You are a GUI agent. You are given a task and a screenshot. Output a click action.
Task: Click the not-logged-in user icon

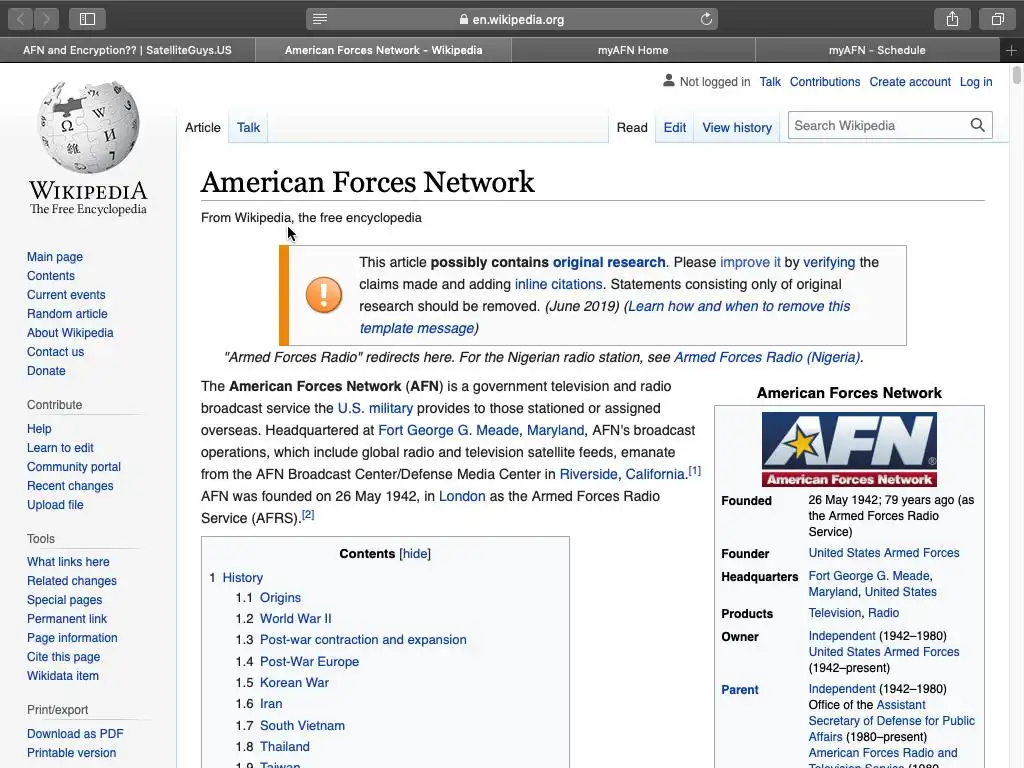tap(669, 81)
